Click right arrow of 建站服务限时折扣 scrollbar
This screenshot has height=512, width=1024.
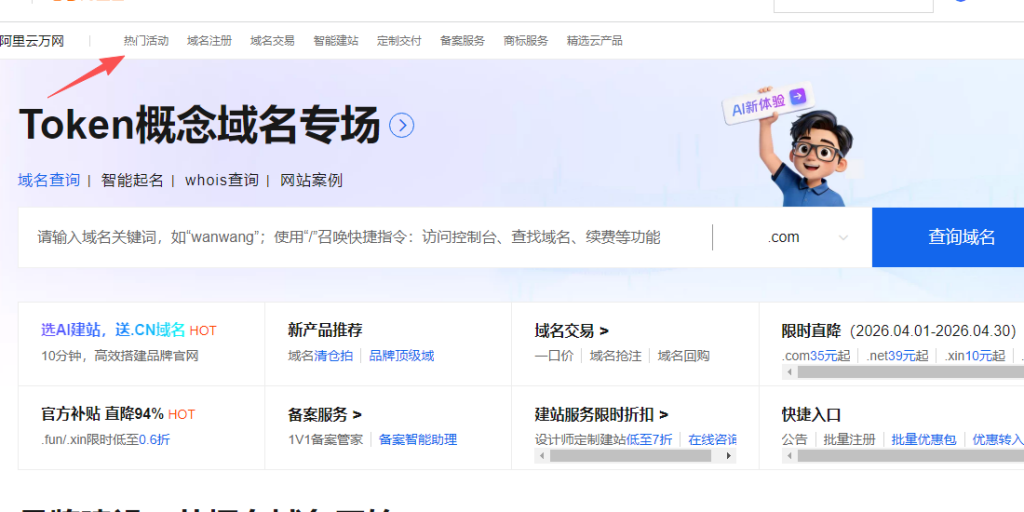point(729,456)
